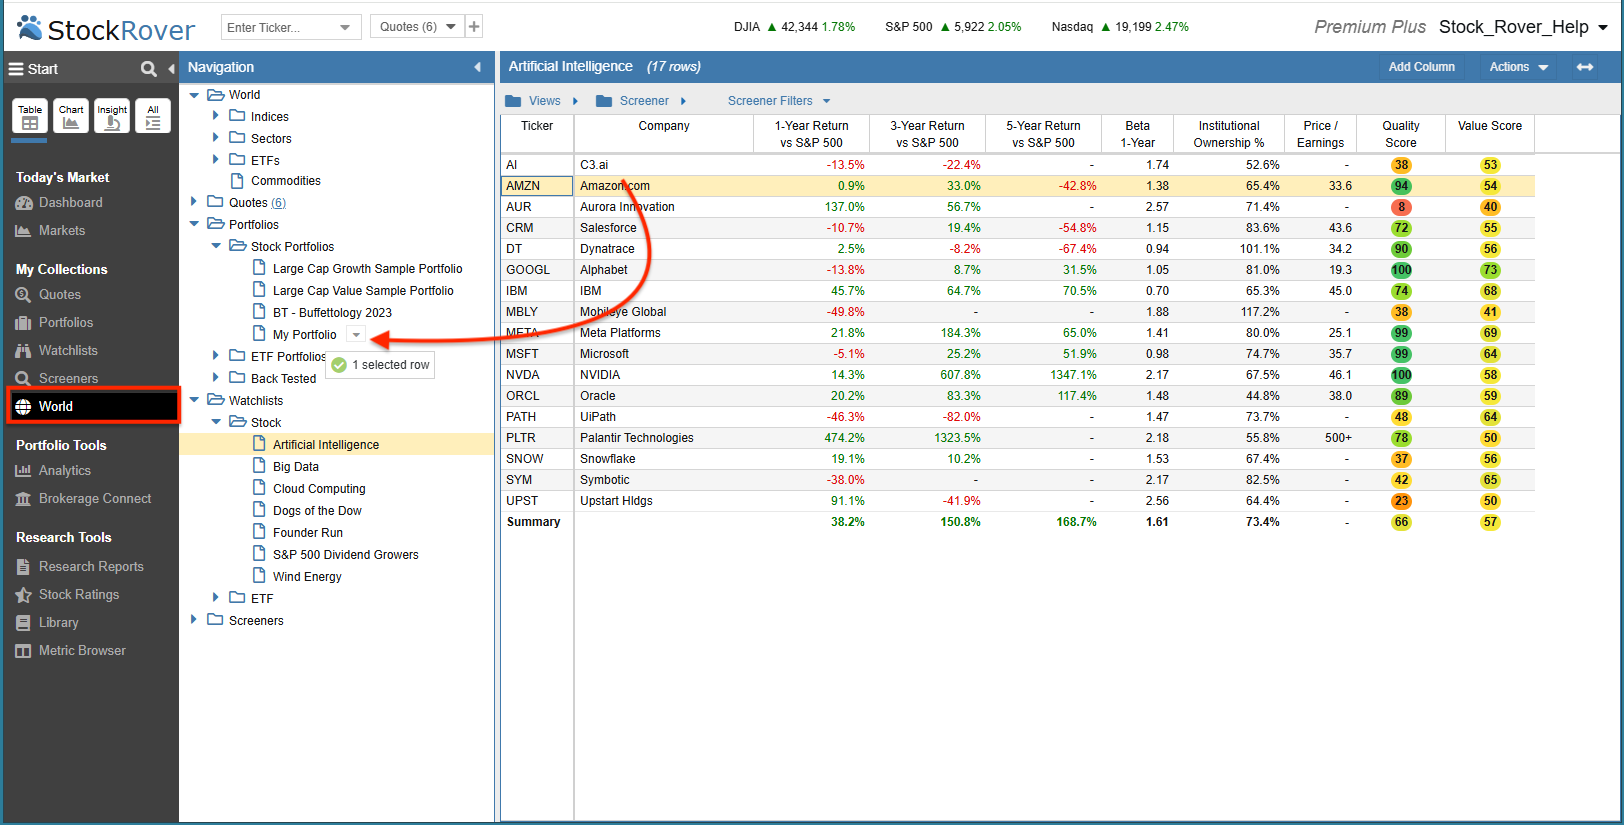The image size is (1624, 825).
Task: Expand the ETFs folder
Action: [x=216, y=160]
